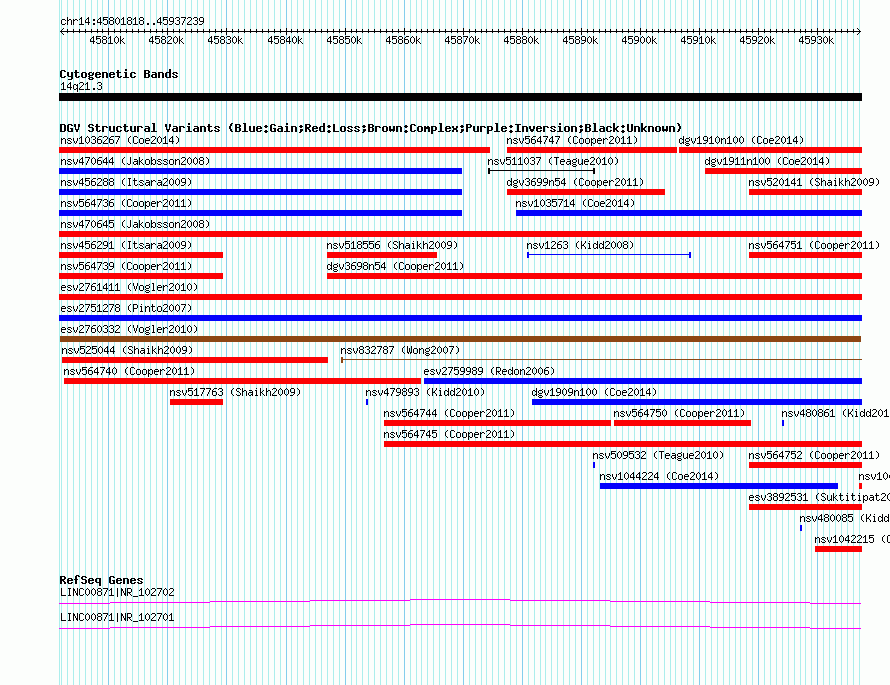
Task: Click the nsv470645 (Jakobsson2008) label
Action: [135, 224]
